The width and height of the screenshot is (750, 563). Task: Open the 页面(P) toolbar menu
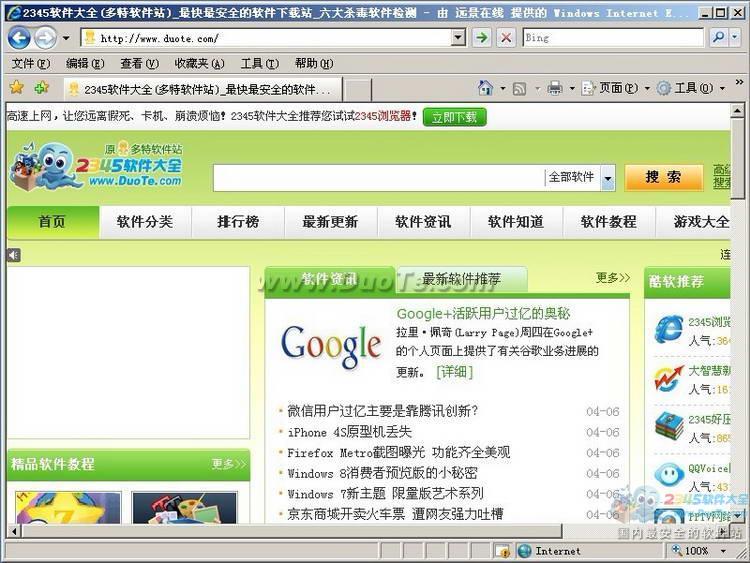click(615, 88)
